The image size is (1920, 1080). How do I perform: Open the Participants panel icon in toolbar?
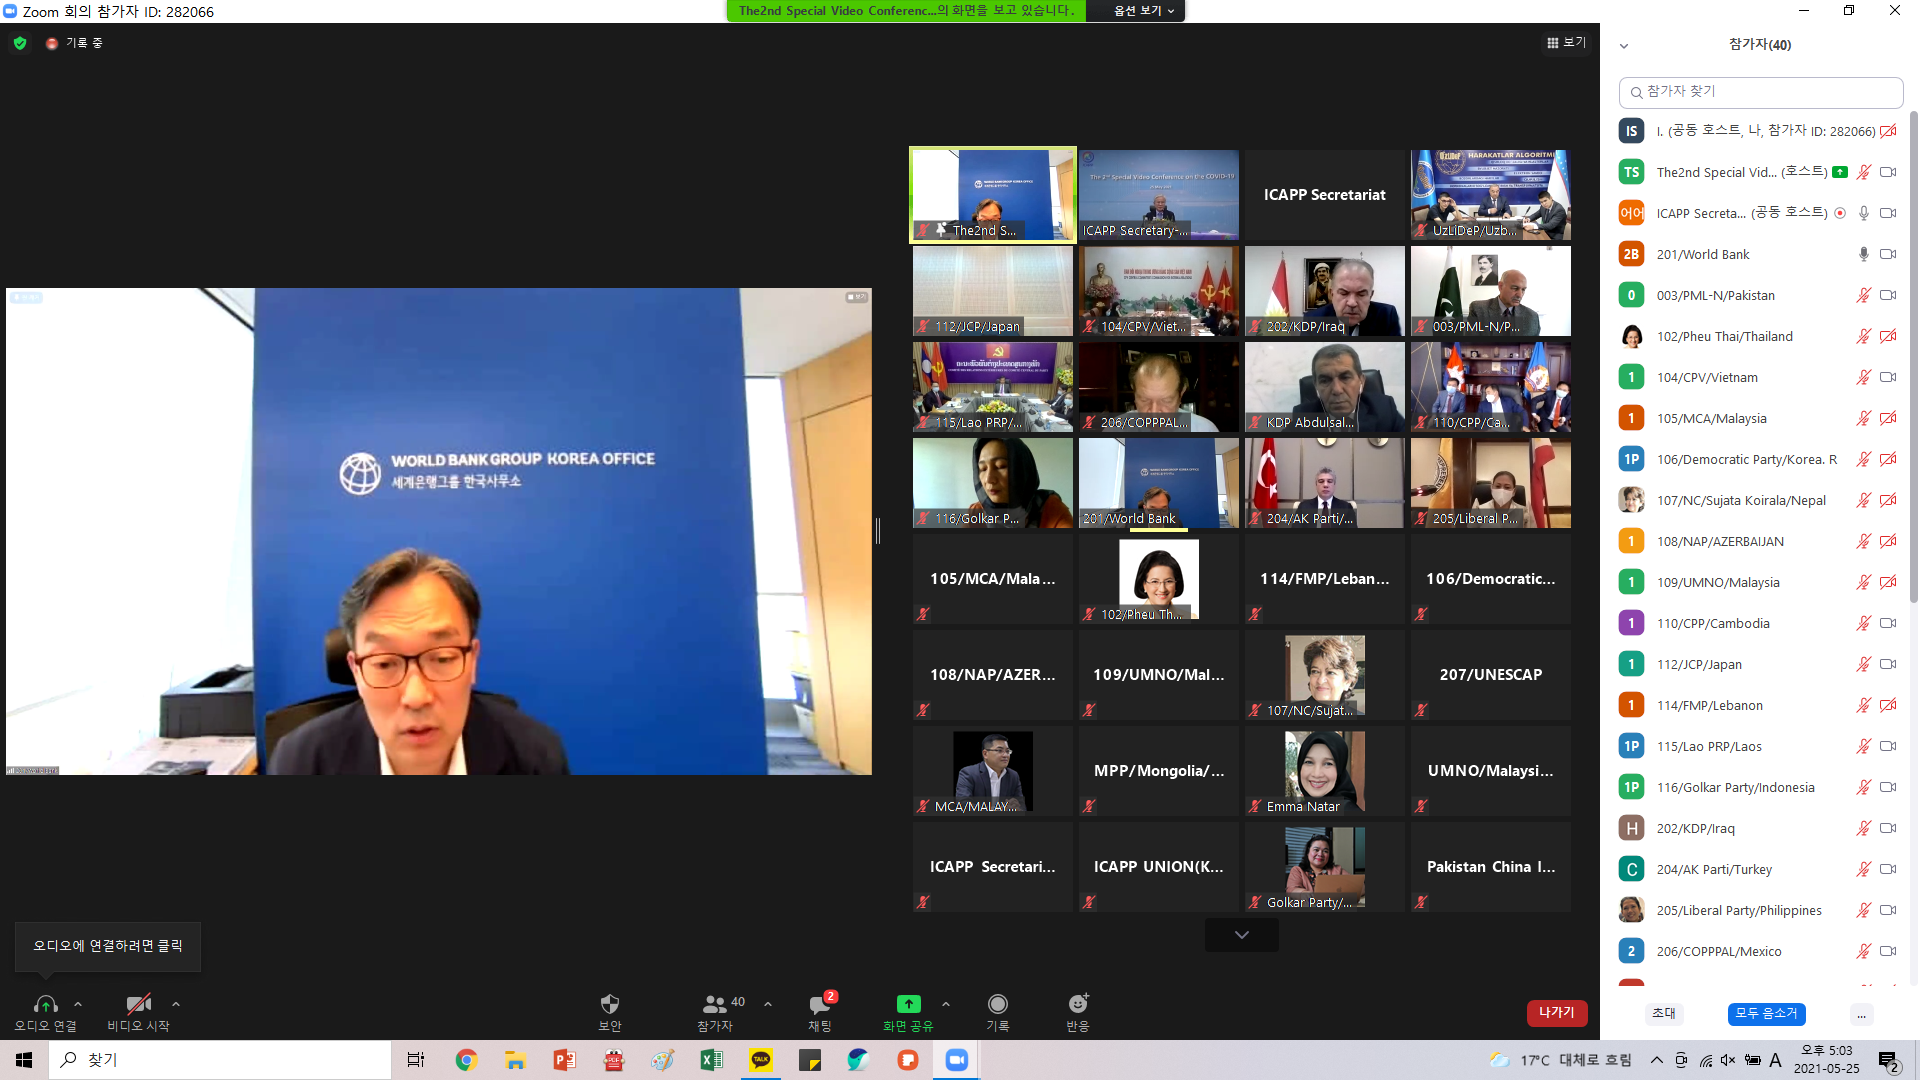click(x=714, y=1004)
